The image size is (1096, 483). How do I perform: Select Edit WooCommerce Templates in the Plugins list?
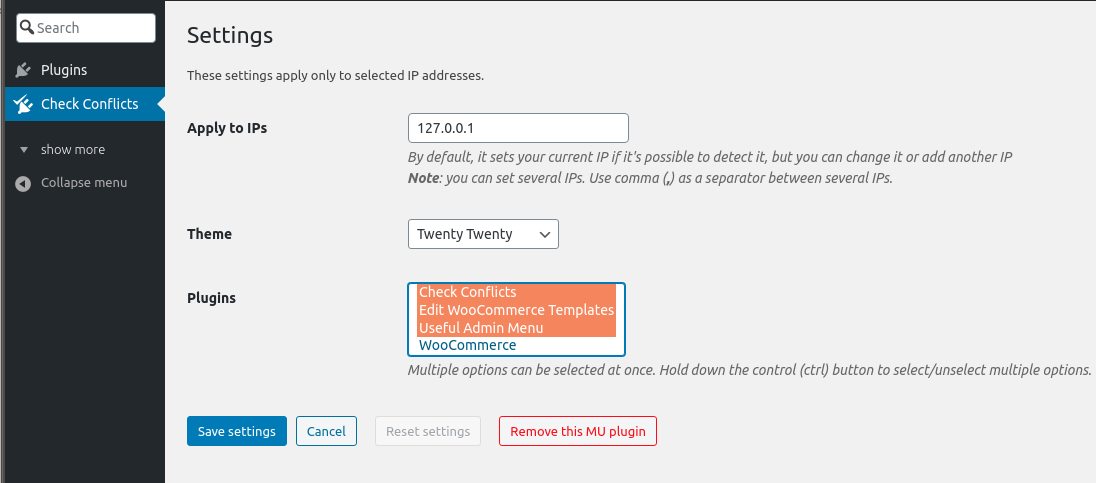point(517,310)
